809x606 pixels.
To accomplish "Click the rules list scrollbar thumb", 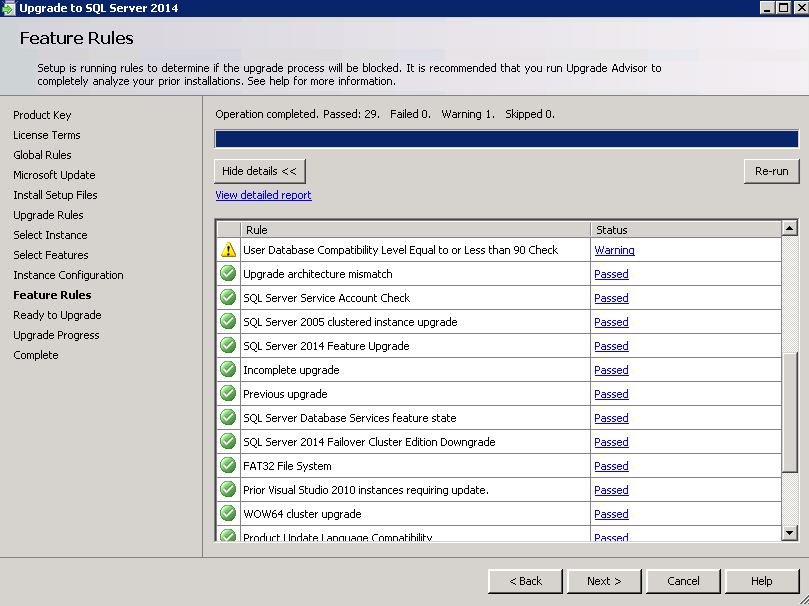I will coord(789,413).
